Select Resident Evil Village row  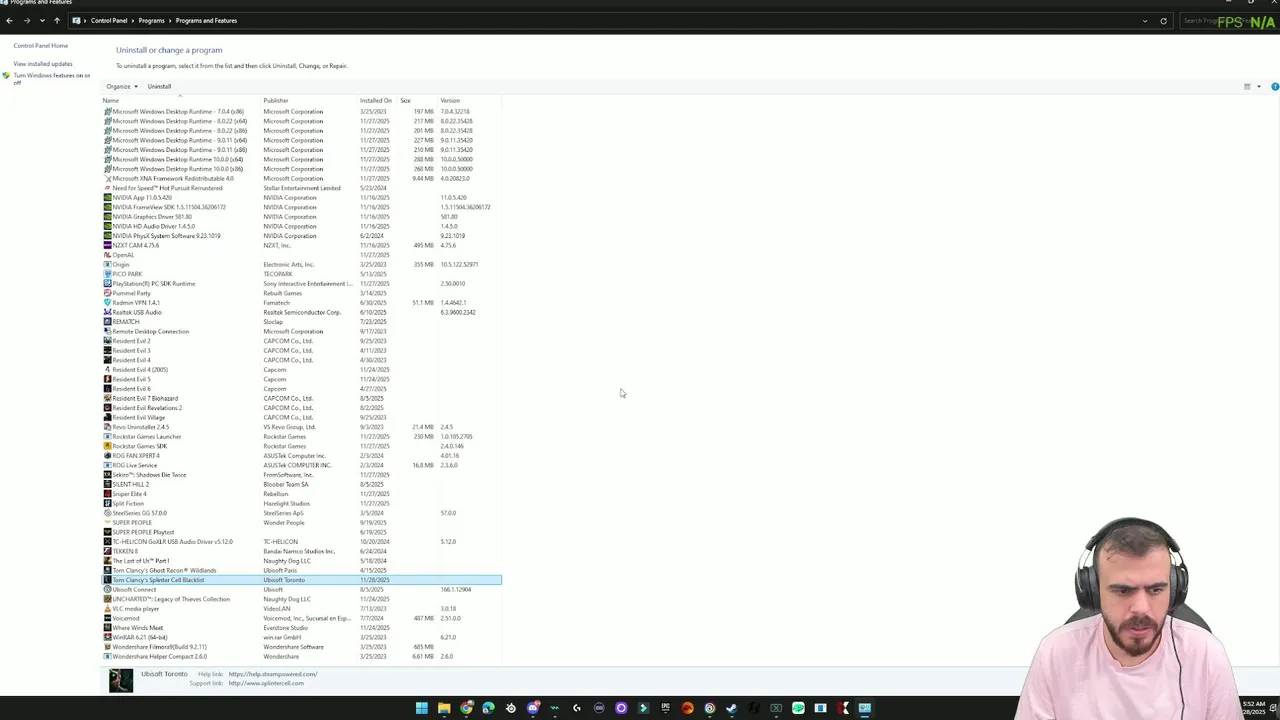coord(301,418)
